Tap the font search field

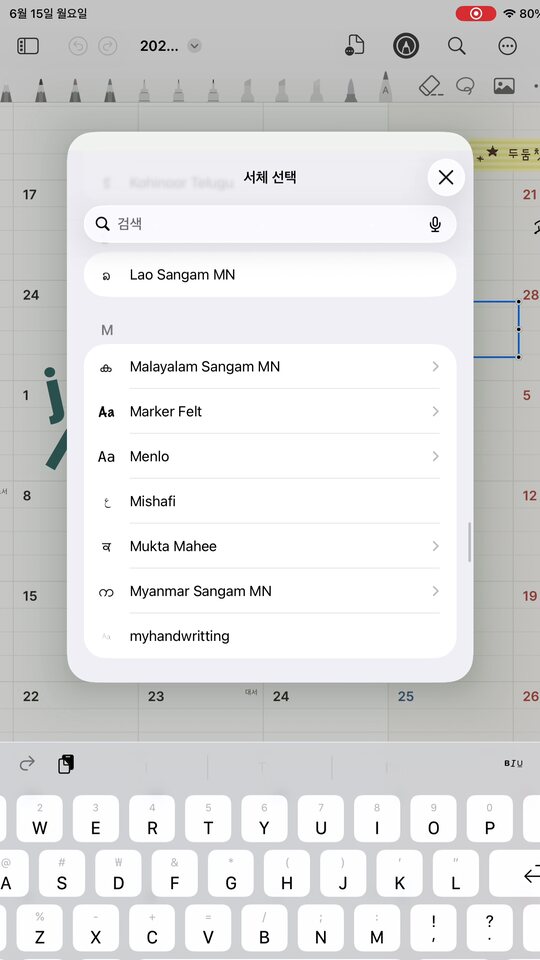pos(270,224)
